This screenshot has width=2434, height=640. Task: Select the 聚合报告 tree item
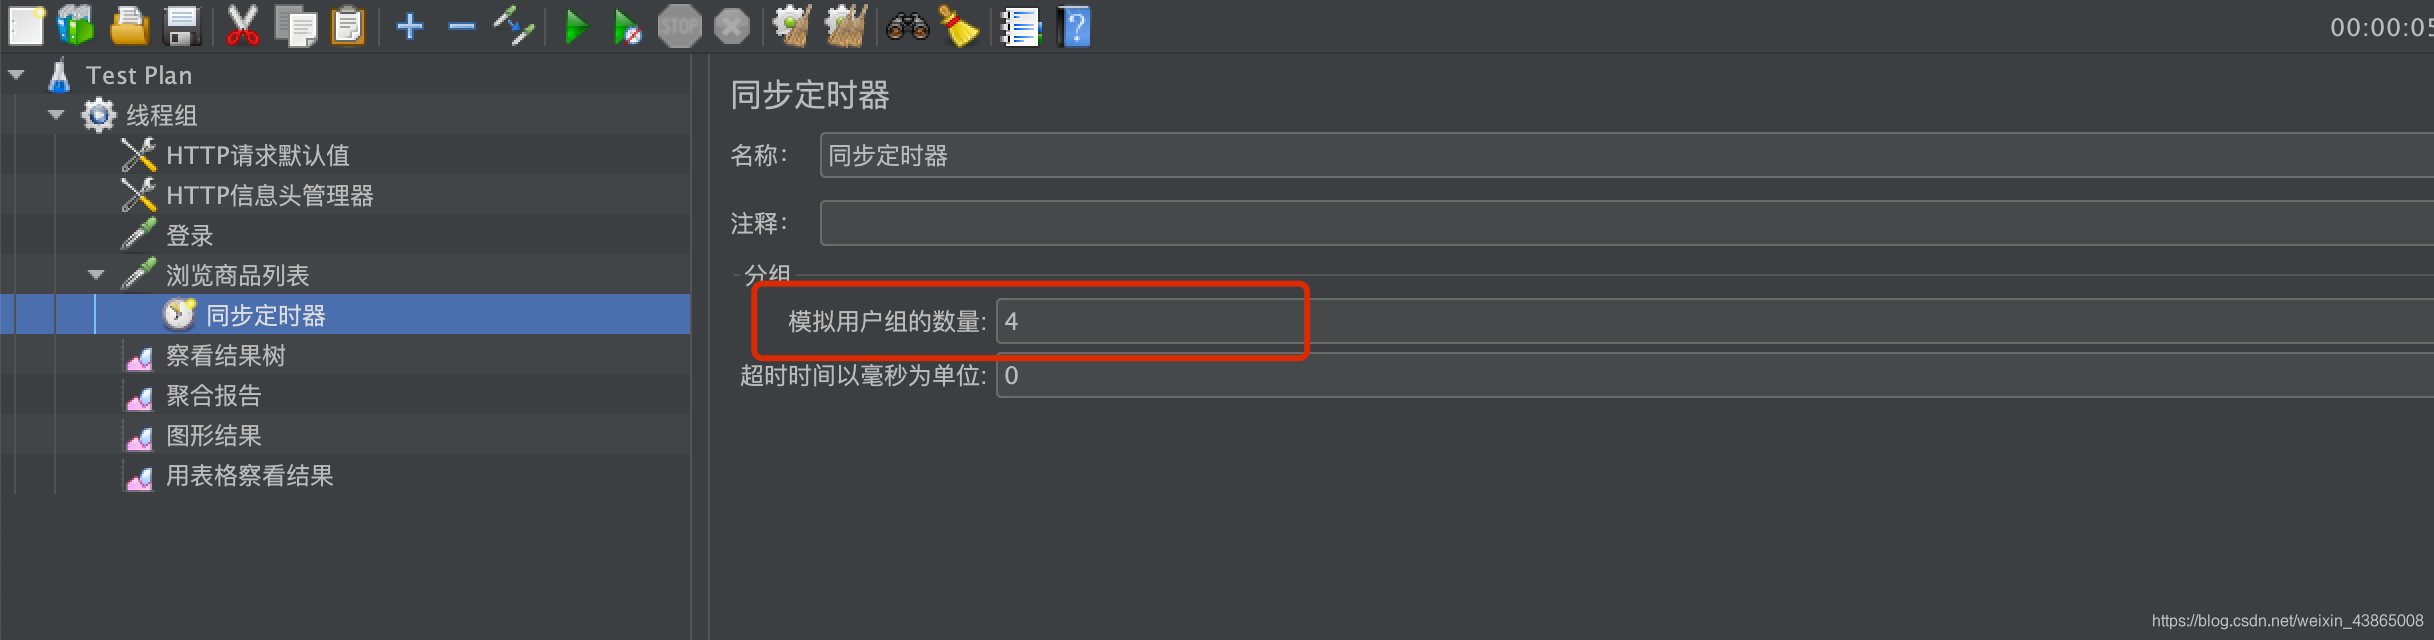214,395
